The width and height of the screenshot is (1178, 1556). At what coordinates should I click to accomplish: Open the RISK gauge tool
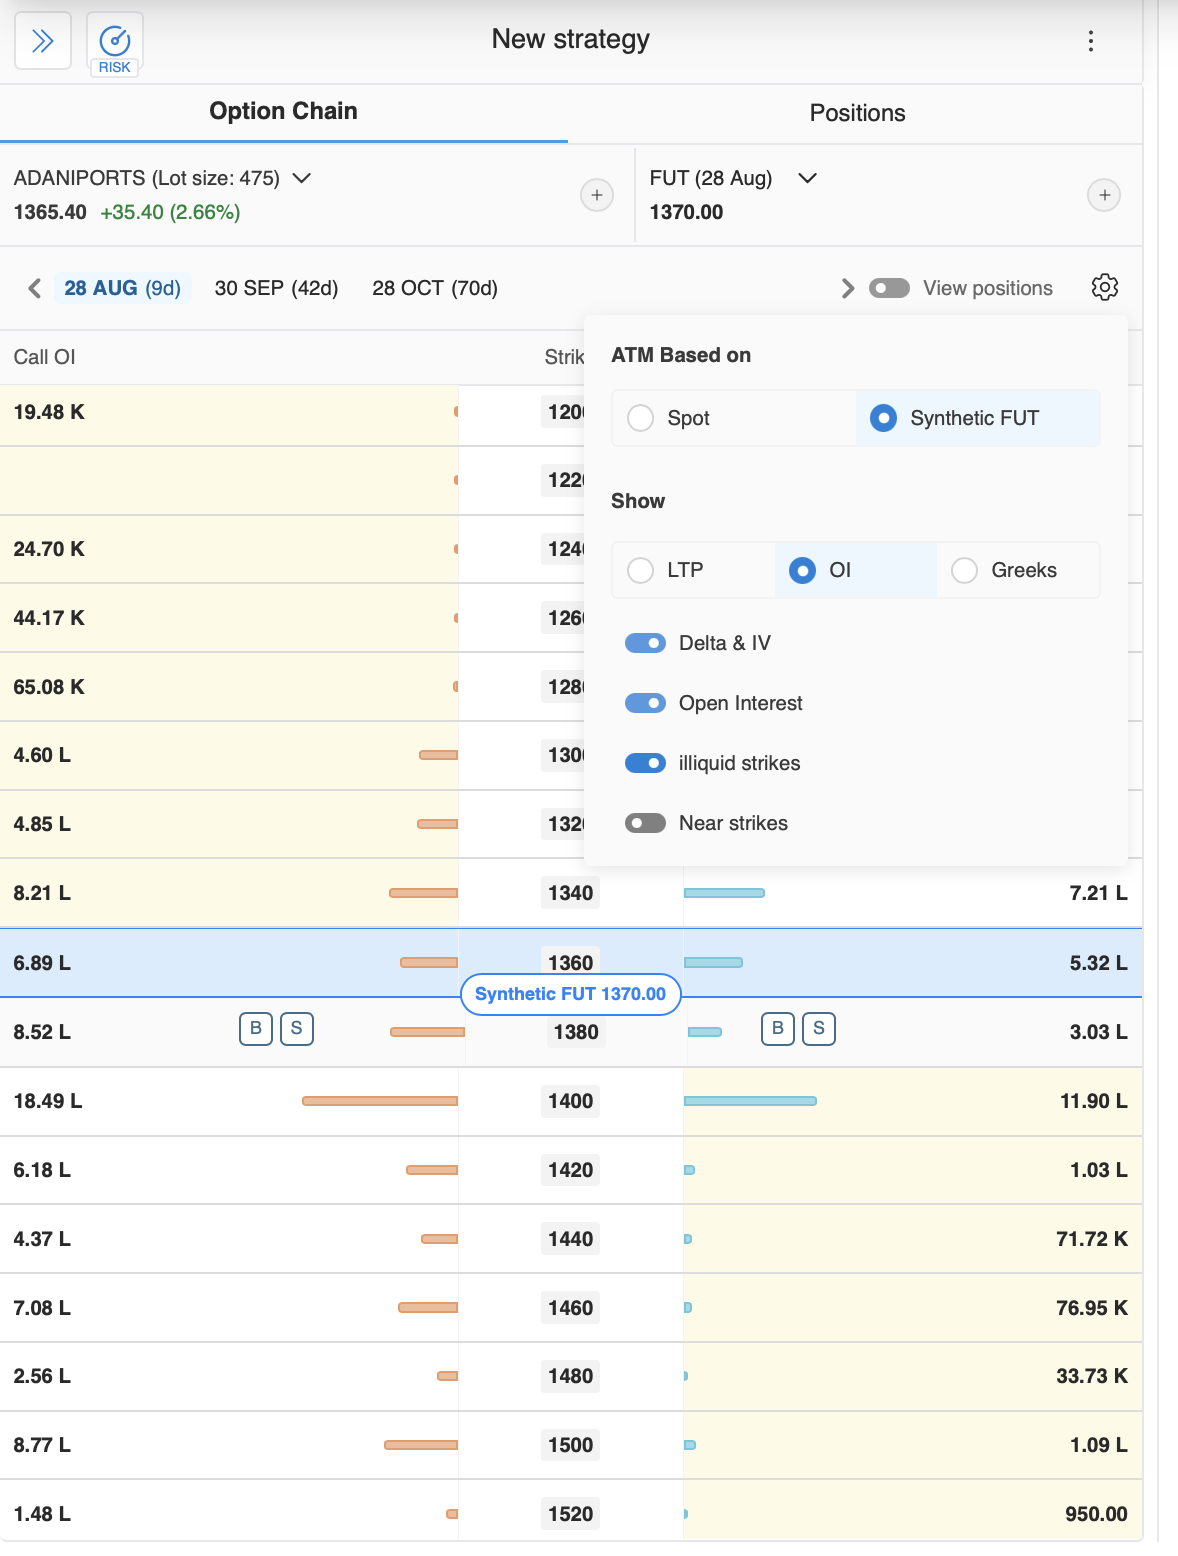(115, 44)
